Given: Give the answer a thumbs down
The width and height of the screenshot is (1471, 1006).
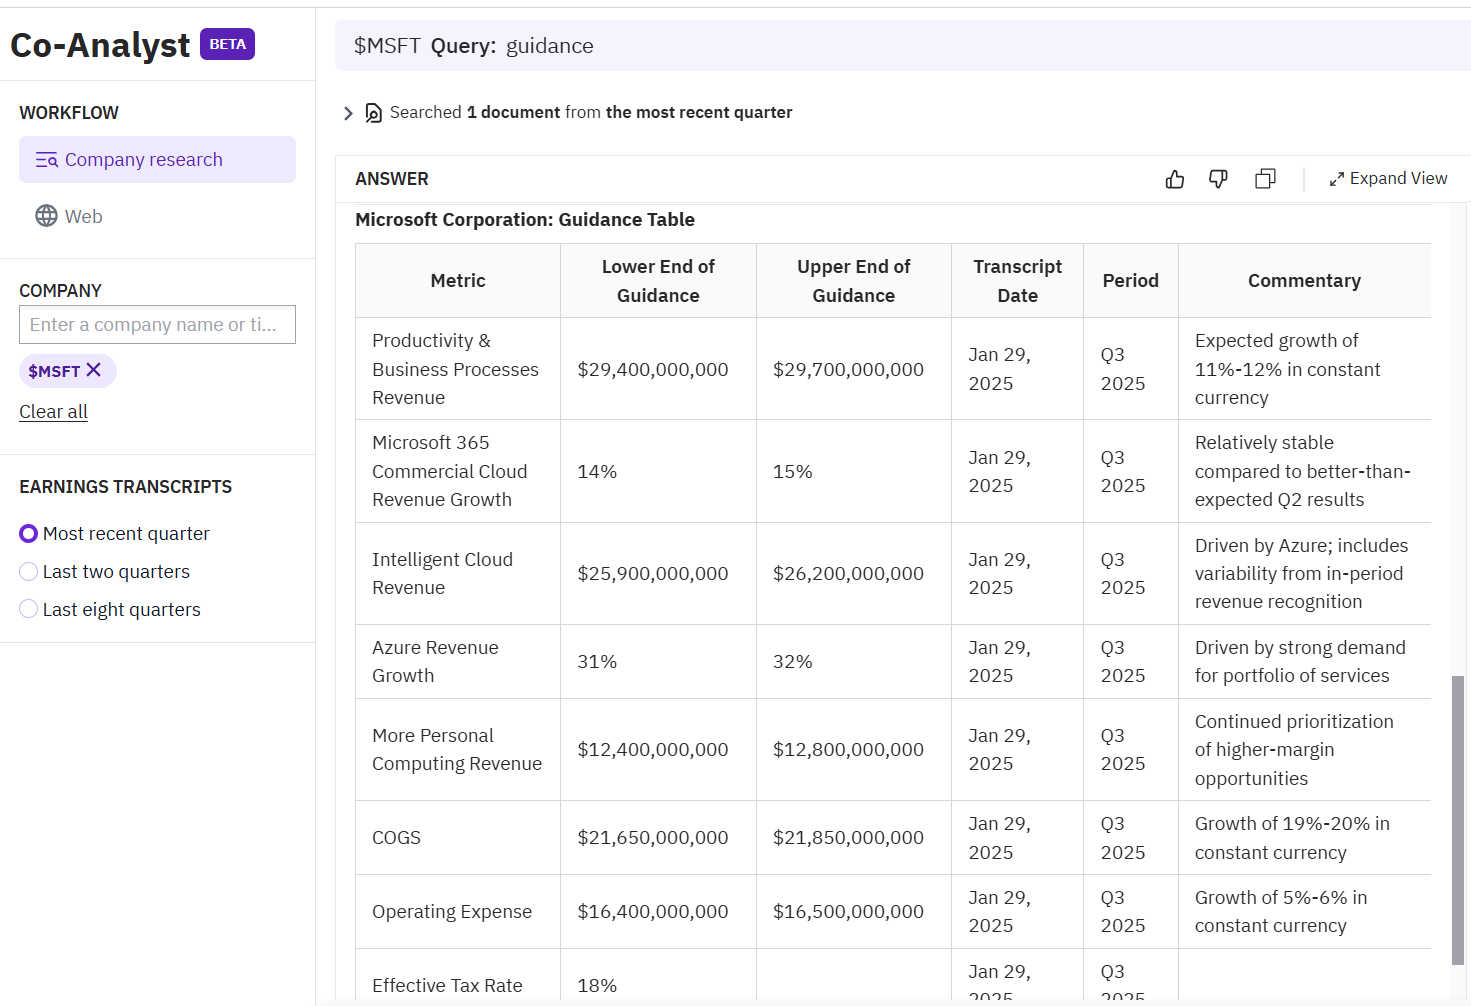Looking at the screenshot, I should [1218, 178].
